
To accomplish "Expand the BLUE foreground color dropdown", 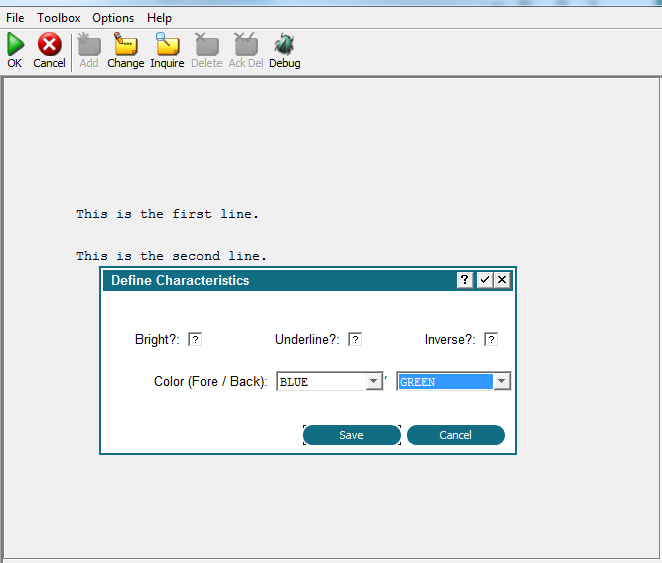I will (x=374, y=382).
